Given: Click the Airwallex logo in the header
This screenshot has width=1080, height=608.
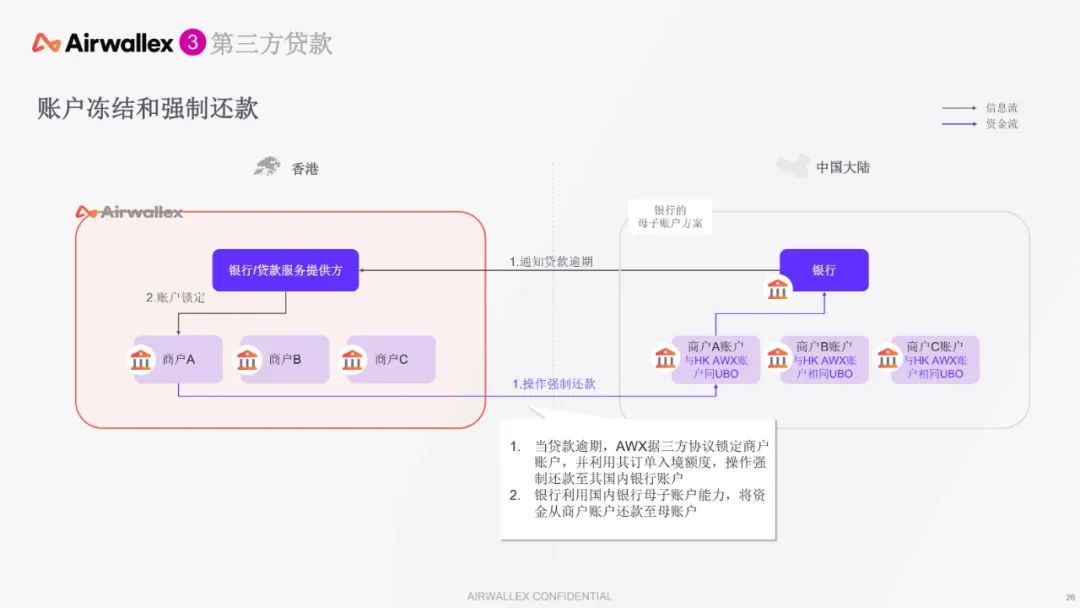Looking at the screenshot, I should 104,43.
